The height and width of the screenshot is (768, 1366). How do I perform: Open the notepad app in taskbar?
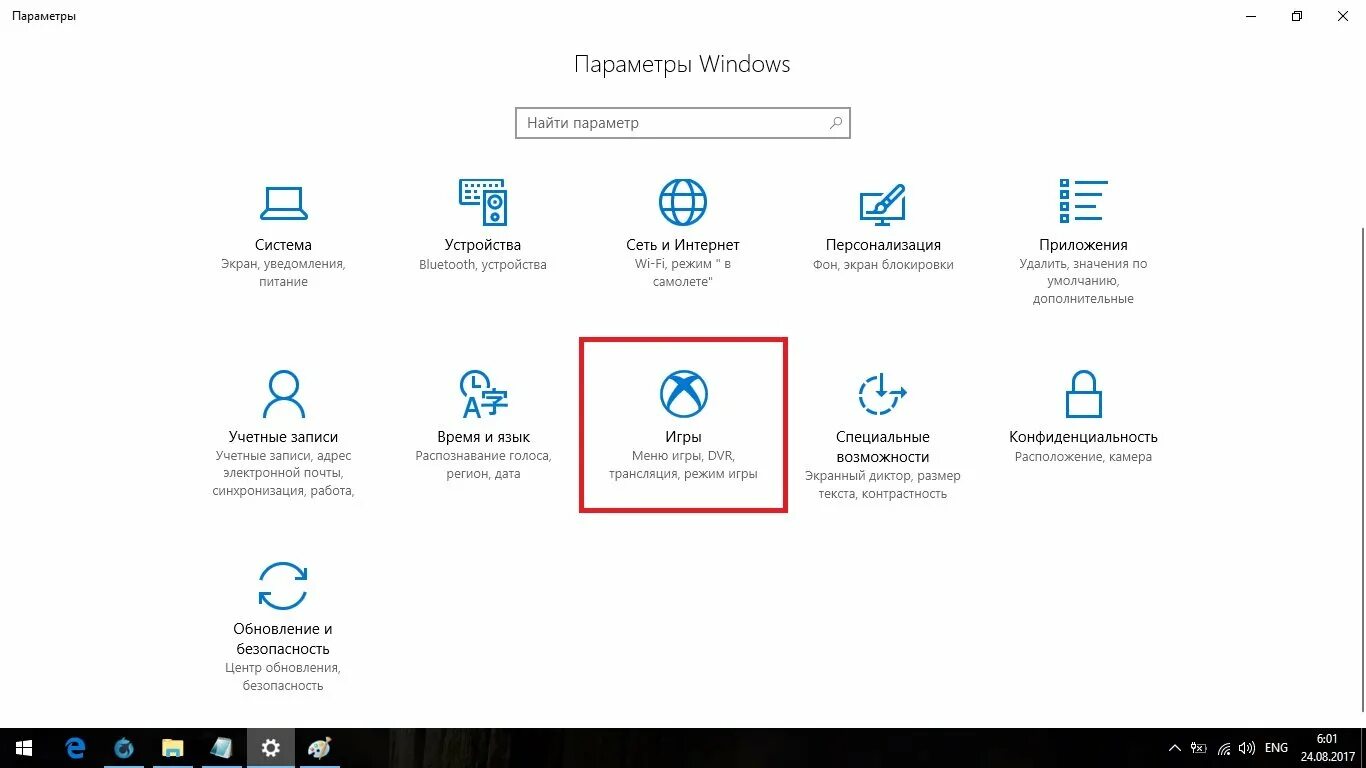[x=222, y=748]
